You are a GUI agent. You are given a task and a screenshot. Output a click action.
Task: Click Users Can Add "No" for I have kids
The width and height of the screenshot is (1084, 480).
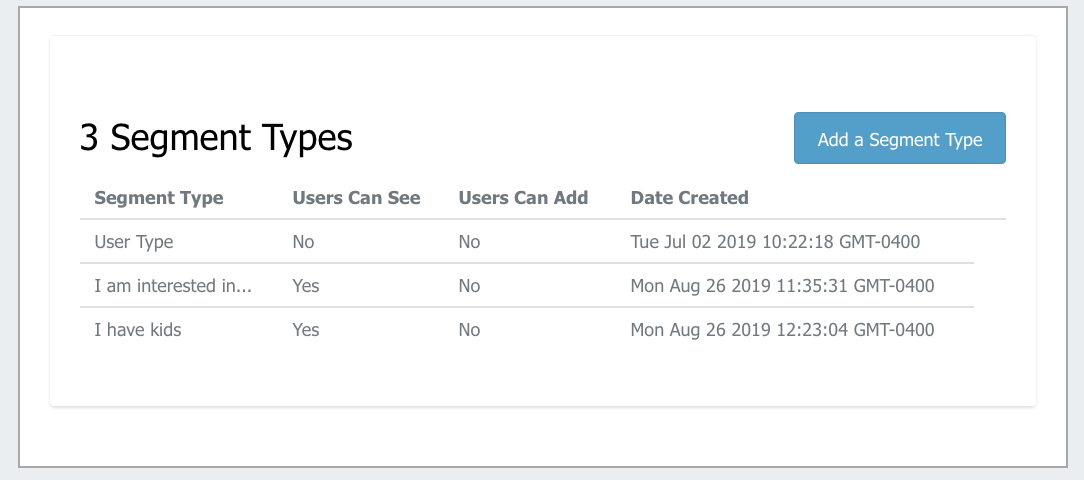click(469, 330)
